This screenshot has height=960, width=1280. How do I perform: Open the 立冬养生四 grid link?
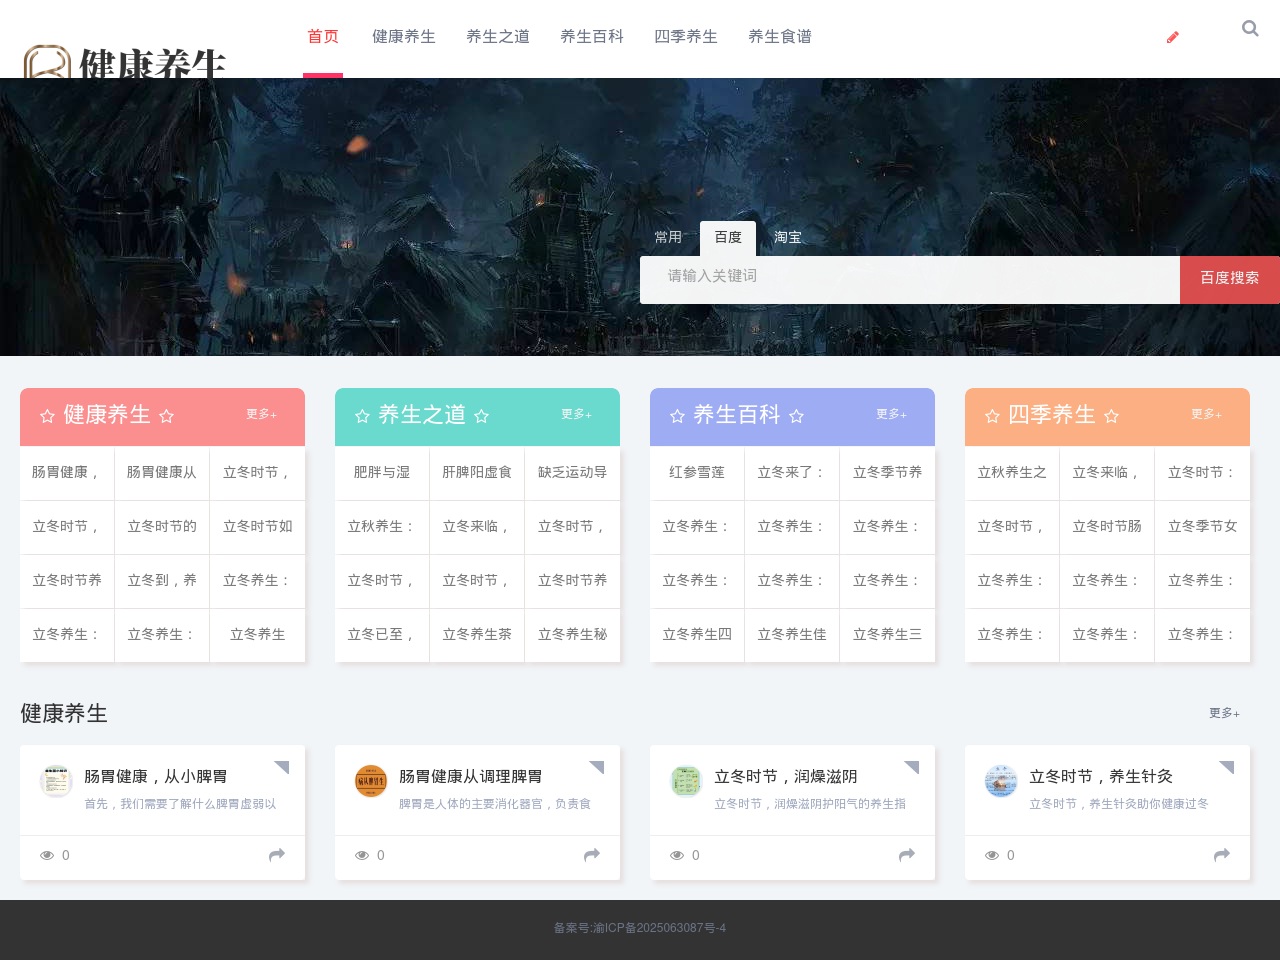(697, 634)
